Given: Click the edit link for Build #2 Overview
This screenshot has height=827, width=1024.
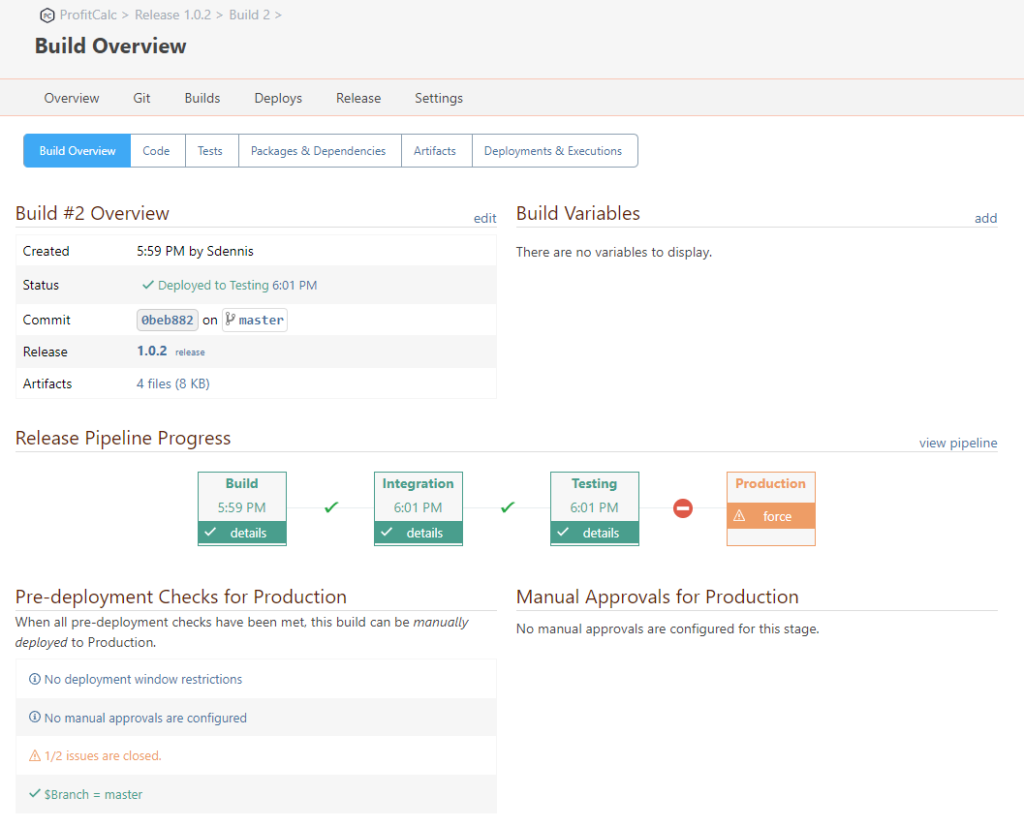Looking at the screenshot, I should tap(485, 218).
